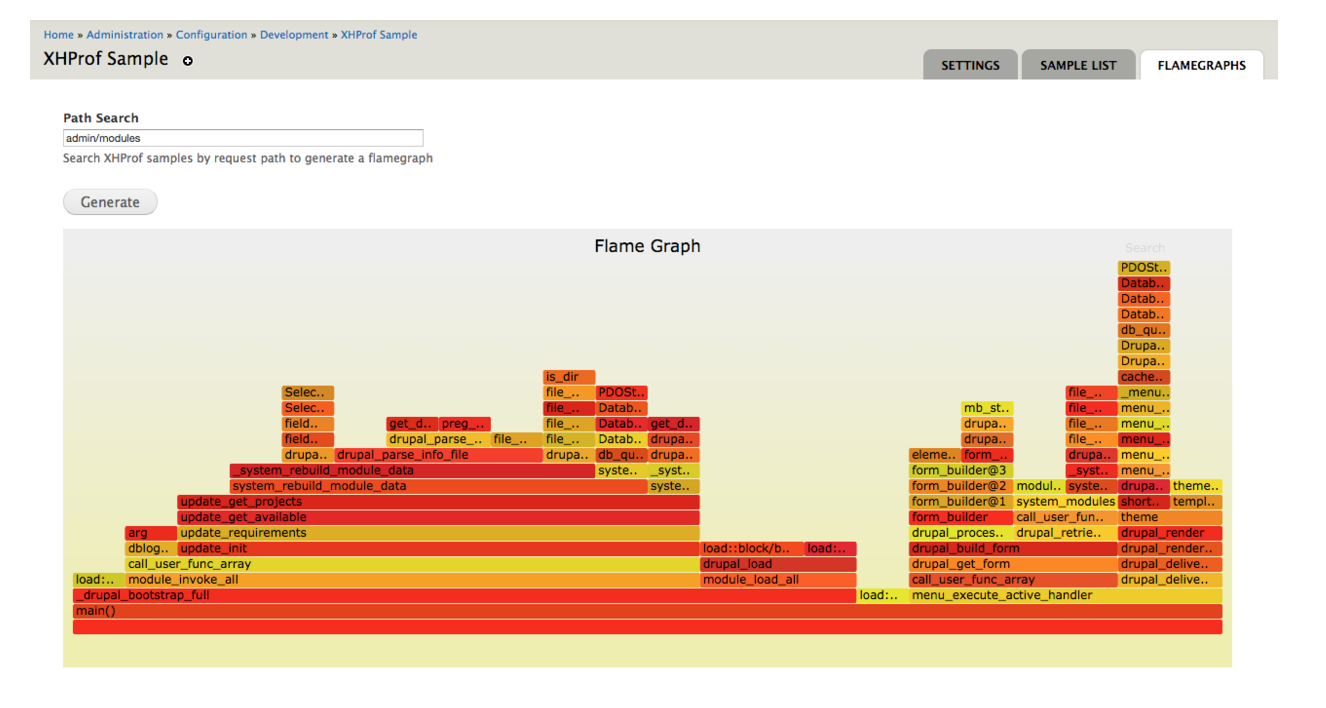Click the menu_execute_active_handler frame
The height and width of the screenshot is (708, 1326).
coord(1066,595)
